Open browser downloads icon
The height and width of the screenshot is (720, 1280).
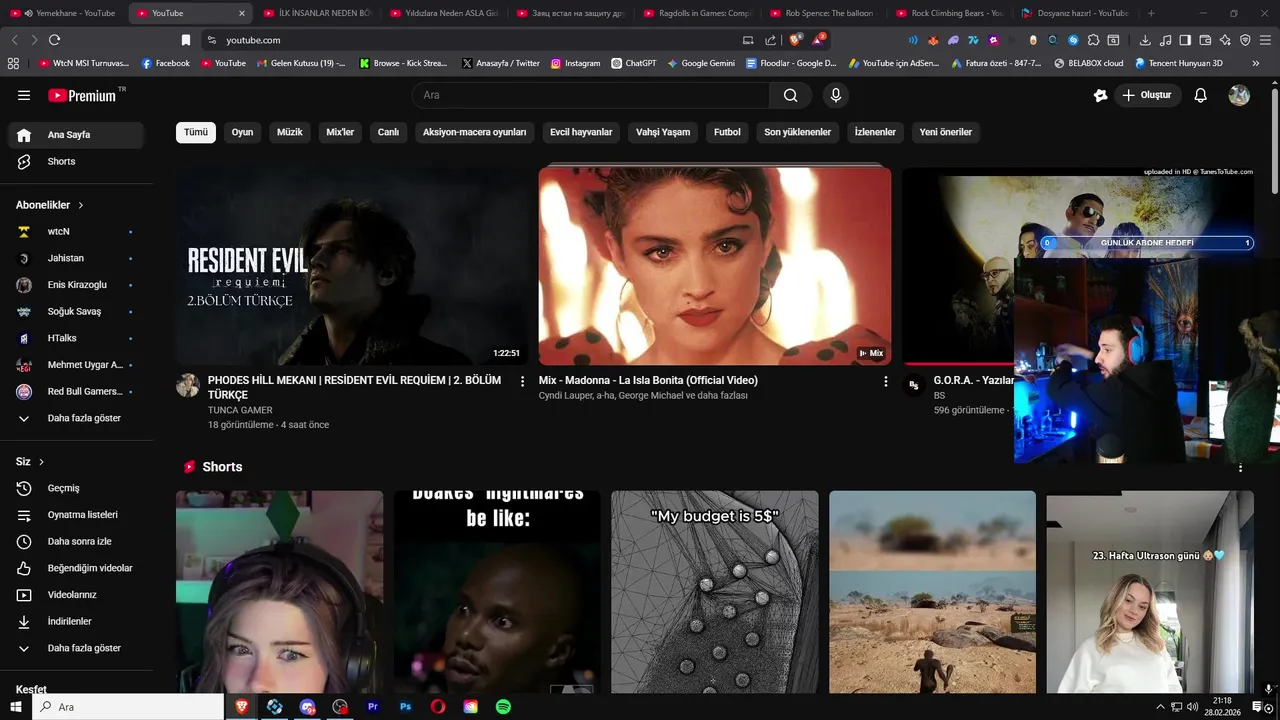tap(1145, 40)
